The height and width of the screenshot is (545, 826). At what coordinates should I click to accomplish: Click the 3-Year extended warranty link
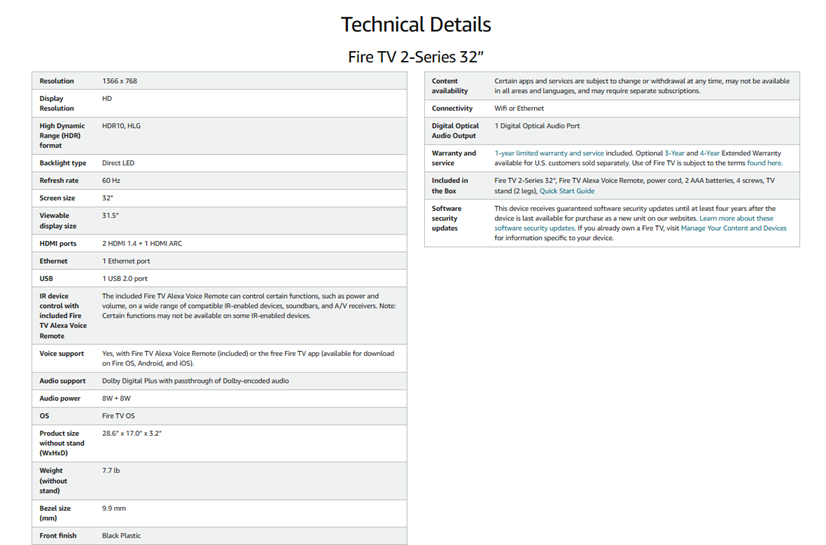[677, 153]
